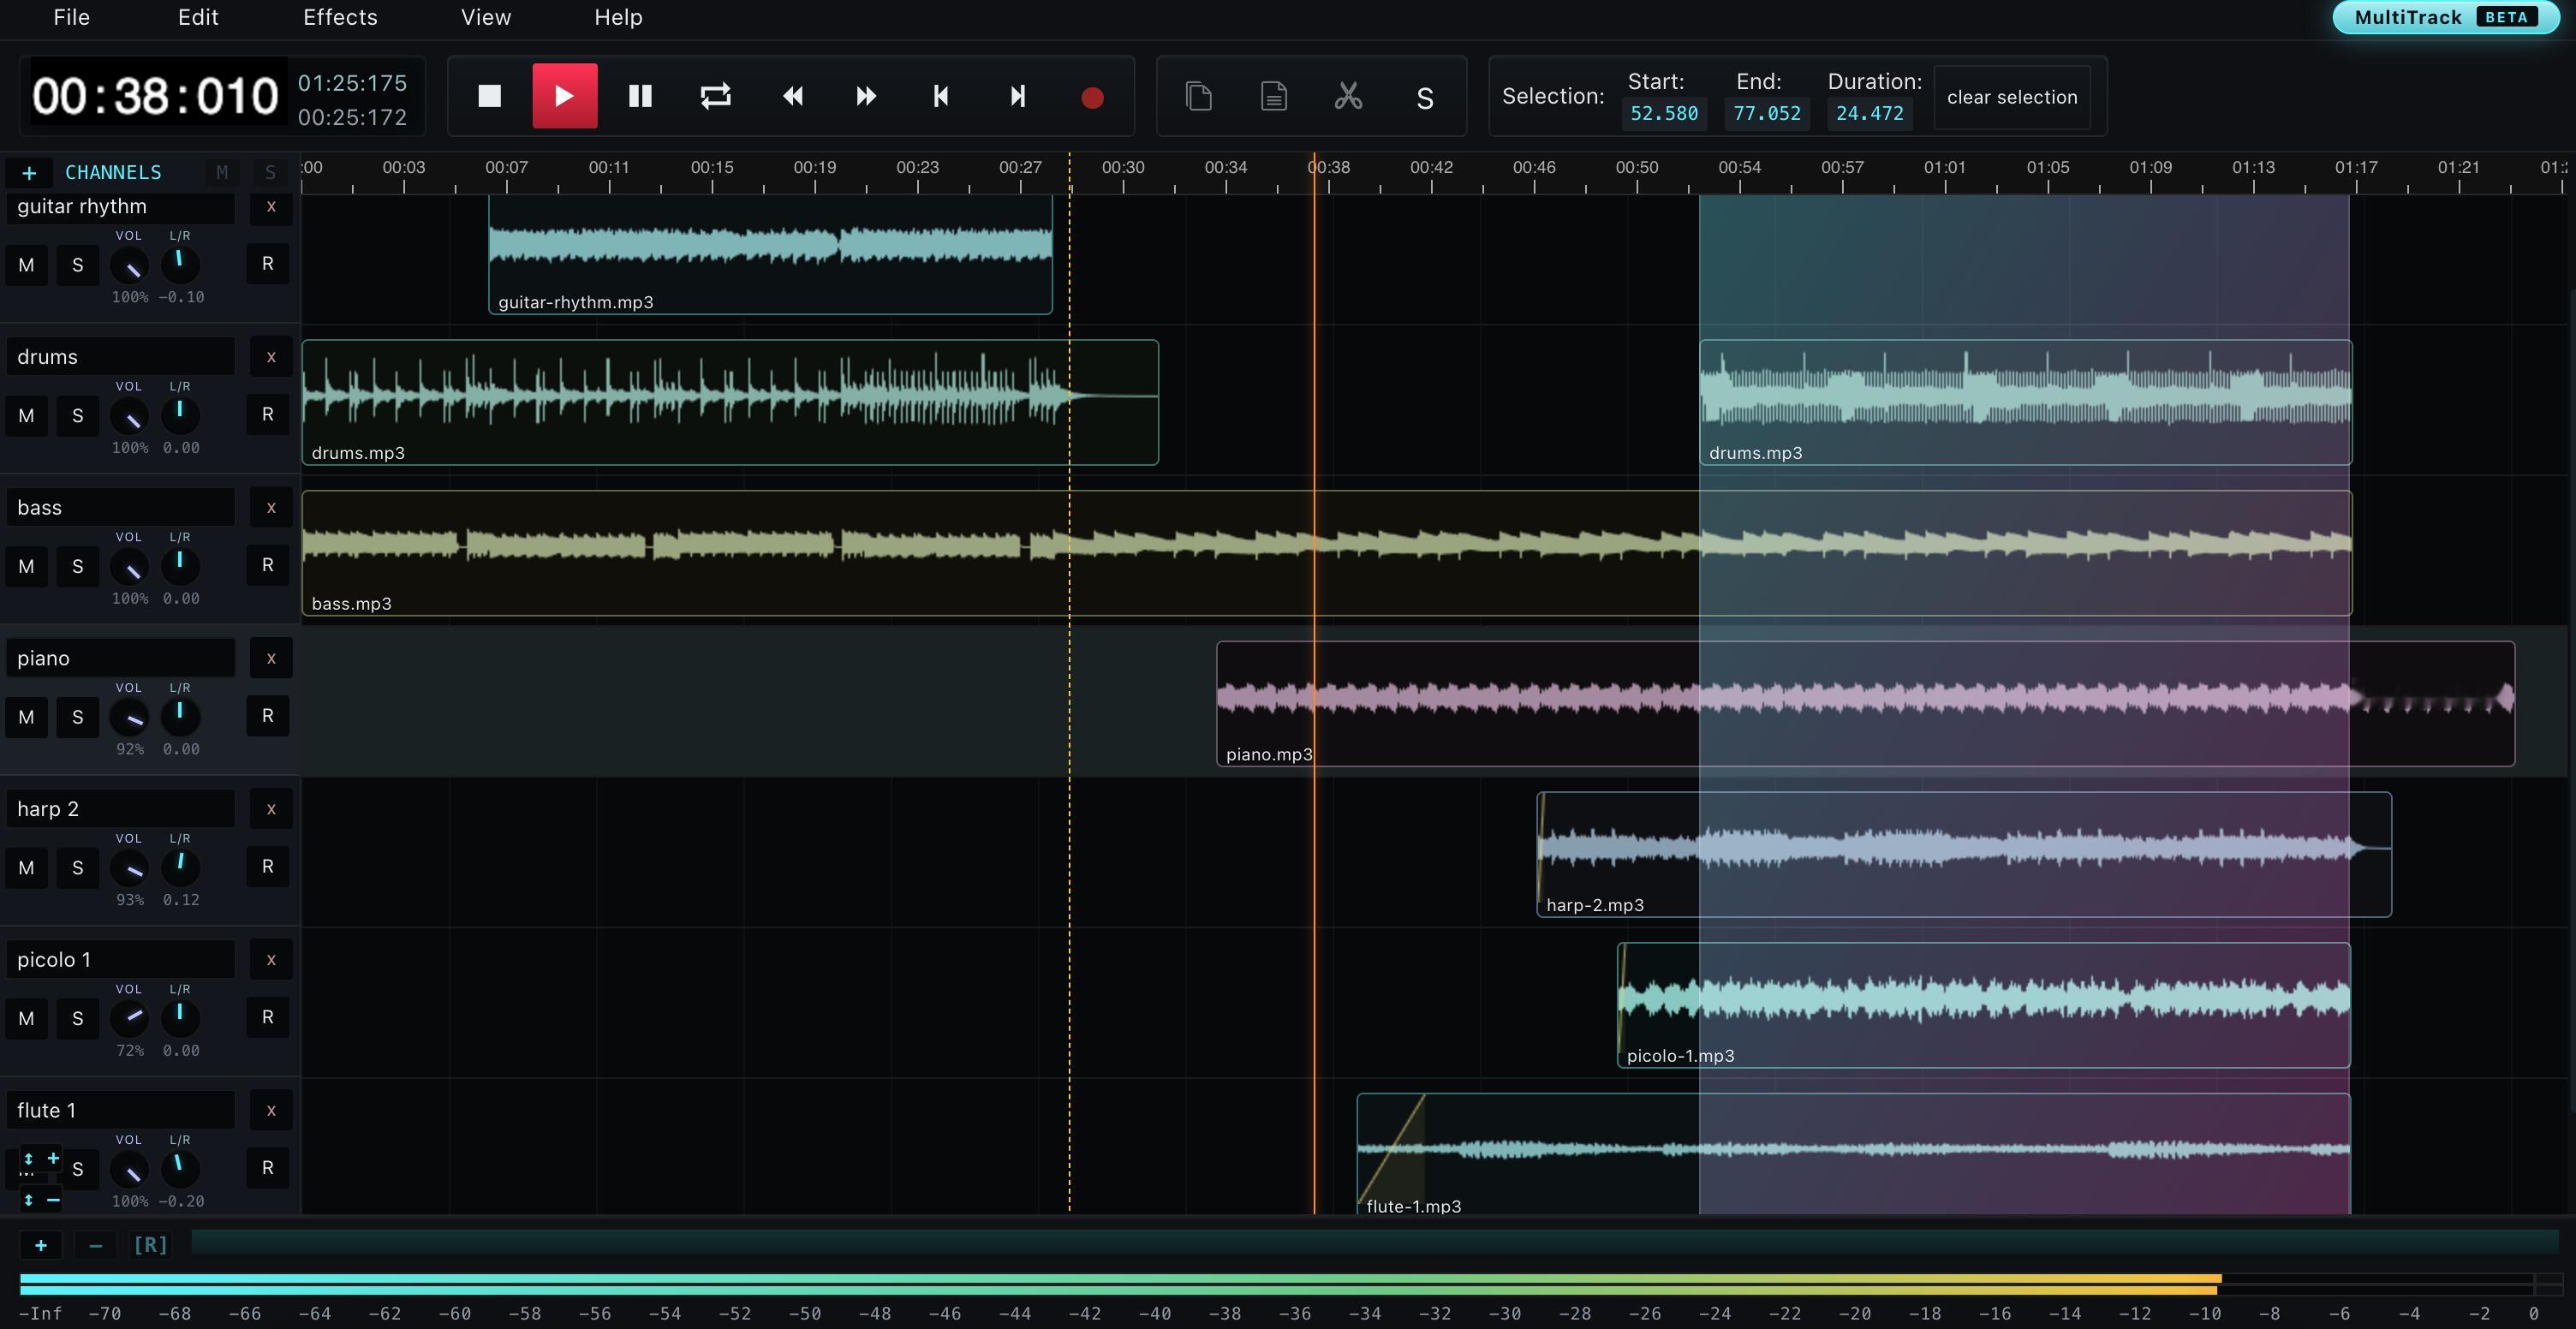Click the Stop playback button
The image size is (2576, 1329).
pos(489,96)
